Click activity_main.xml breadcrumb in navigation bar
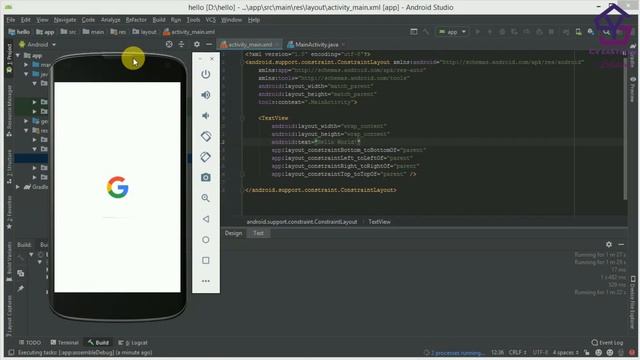This screenshot has width=640, height=360. tap(189, 32)
